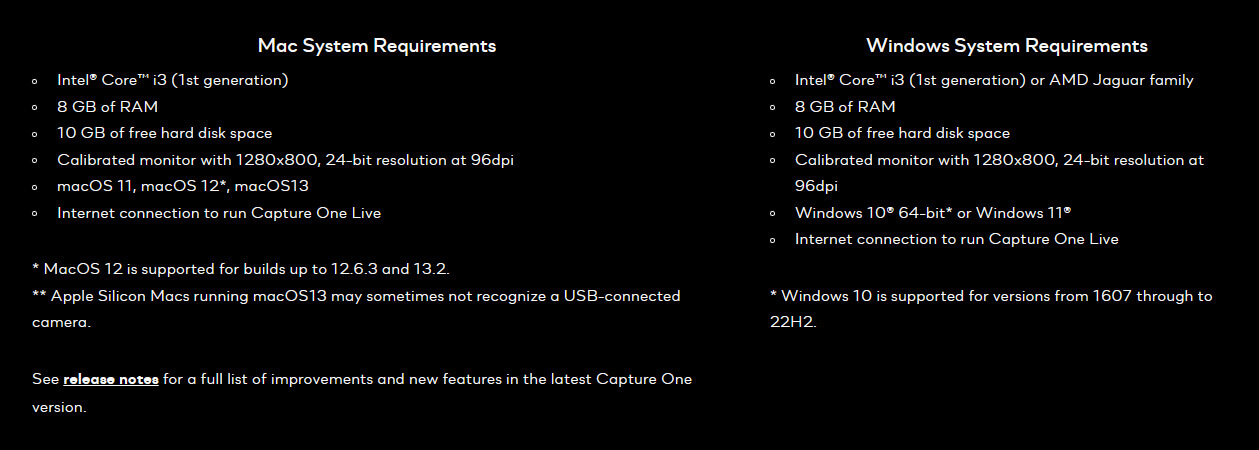
Task: Select the Intel Core i3 line under Mac
Action: click(173, 80)
